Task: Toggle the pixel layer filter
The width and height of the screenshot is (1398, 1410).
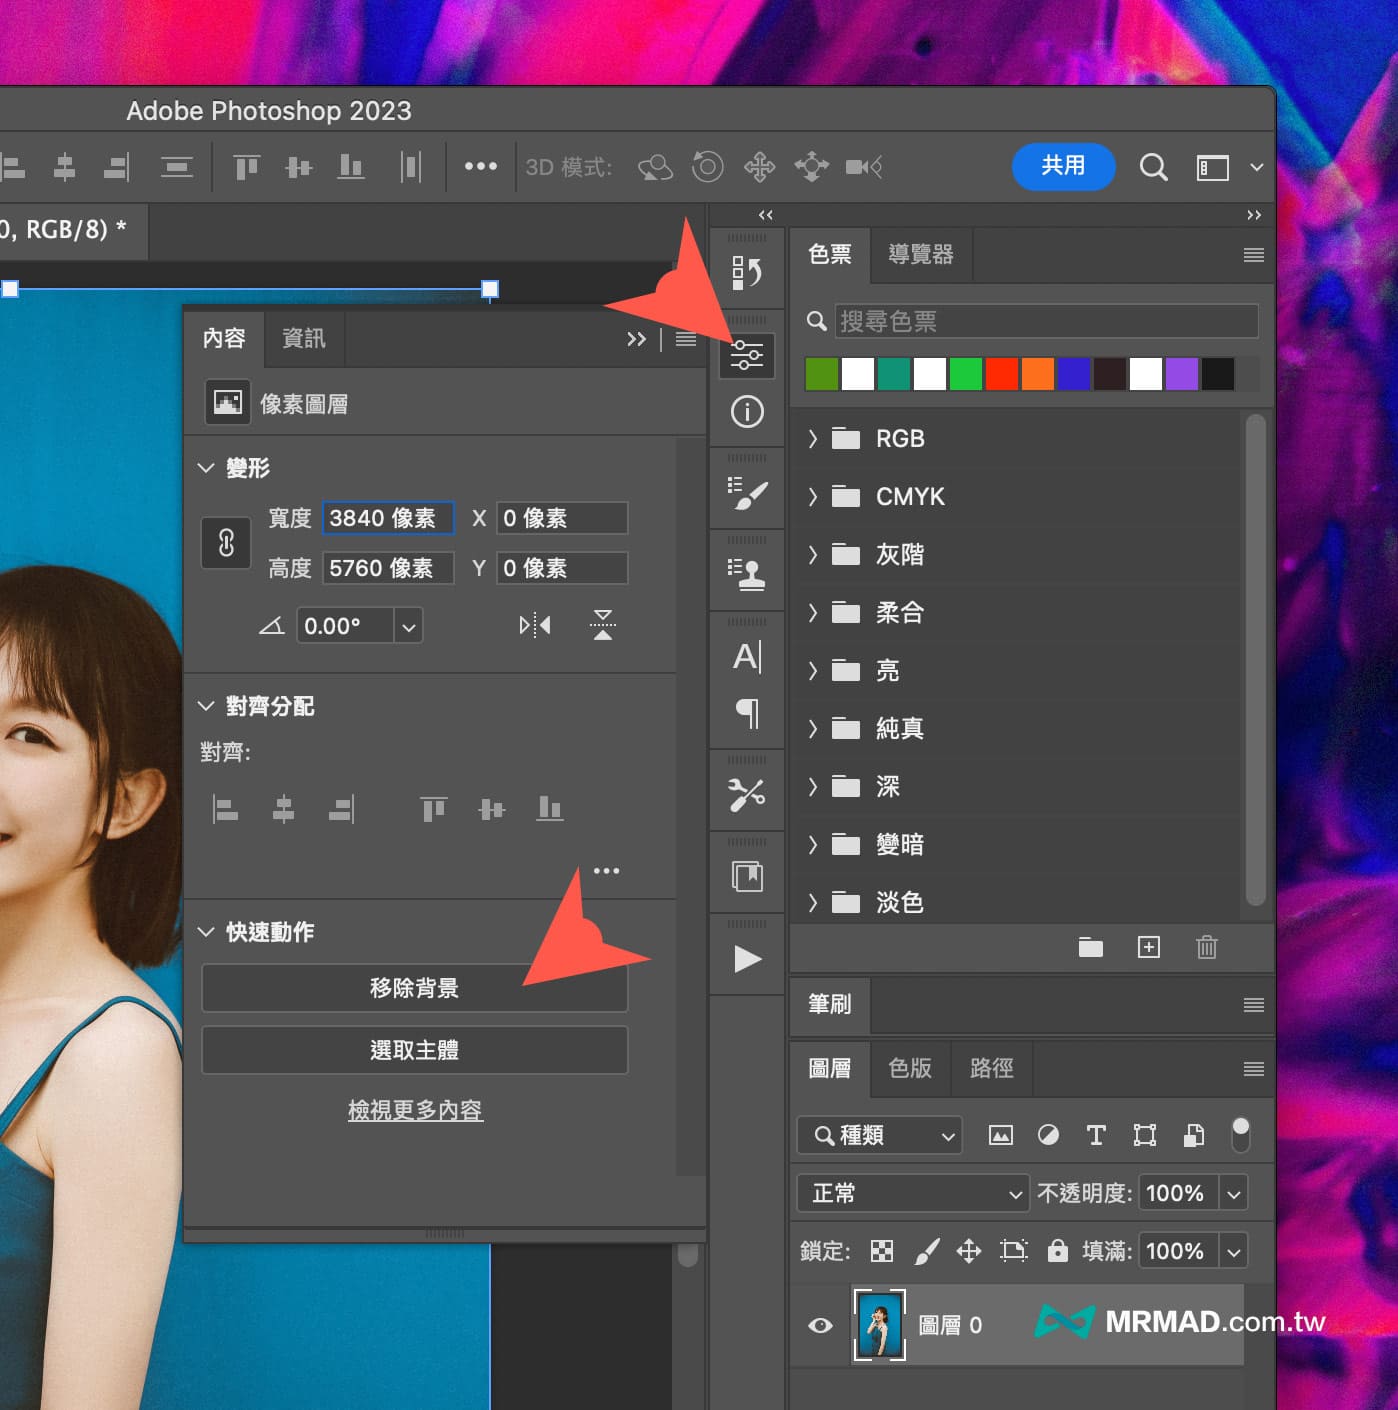Action: pyautogui.click(x=1000, y=1135)
